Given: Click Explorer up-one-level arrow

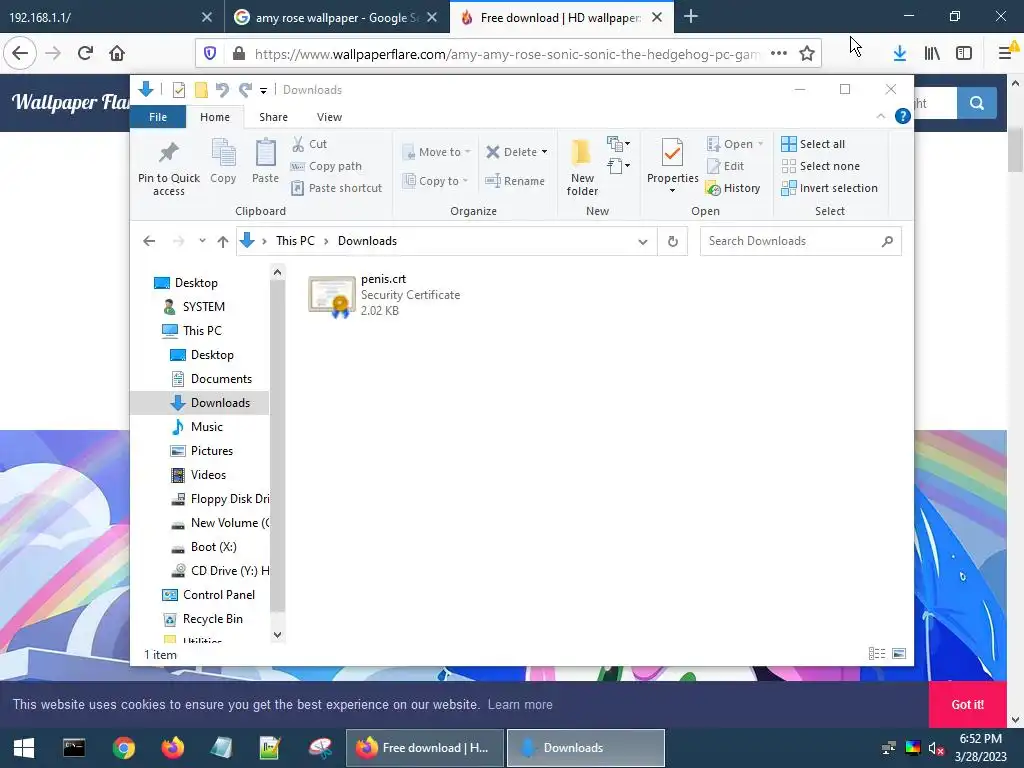Looking at the screenshot, I should pos(223,241).
